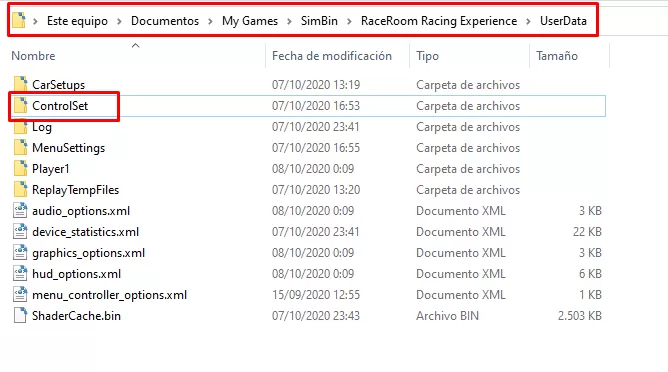This screenshot has height=372, width=668.
Task: Select the MenuSettings folder icon
Action: pyautogui.click(x=20, y=147)
